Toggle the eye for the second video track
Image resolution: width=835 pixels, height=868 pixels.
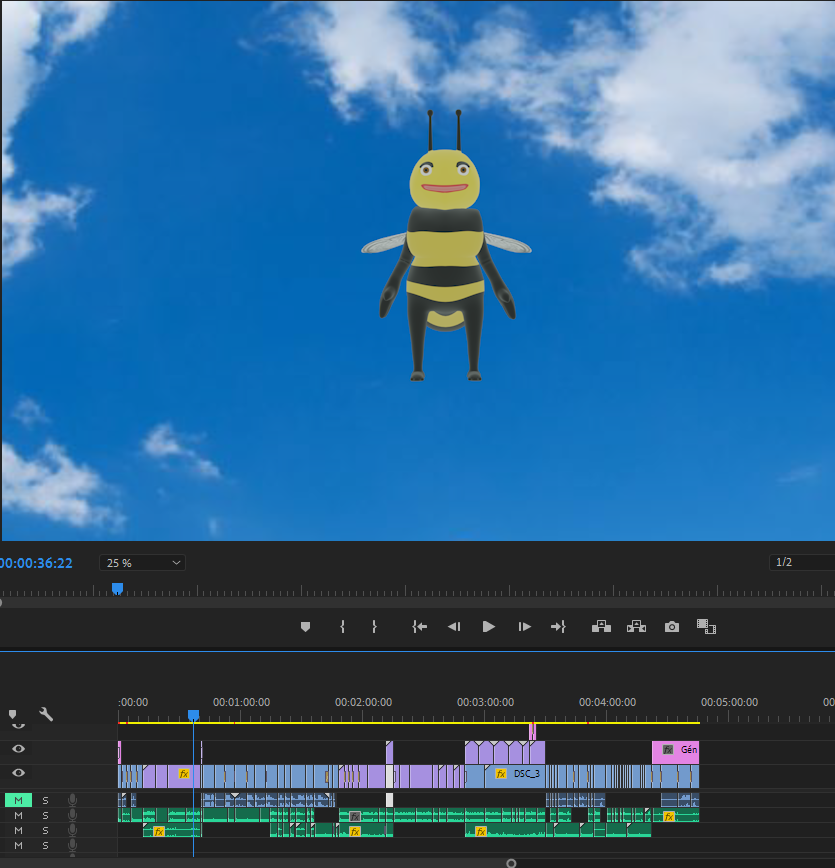pyautogui.click(x=18, y=749)
